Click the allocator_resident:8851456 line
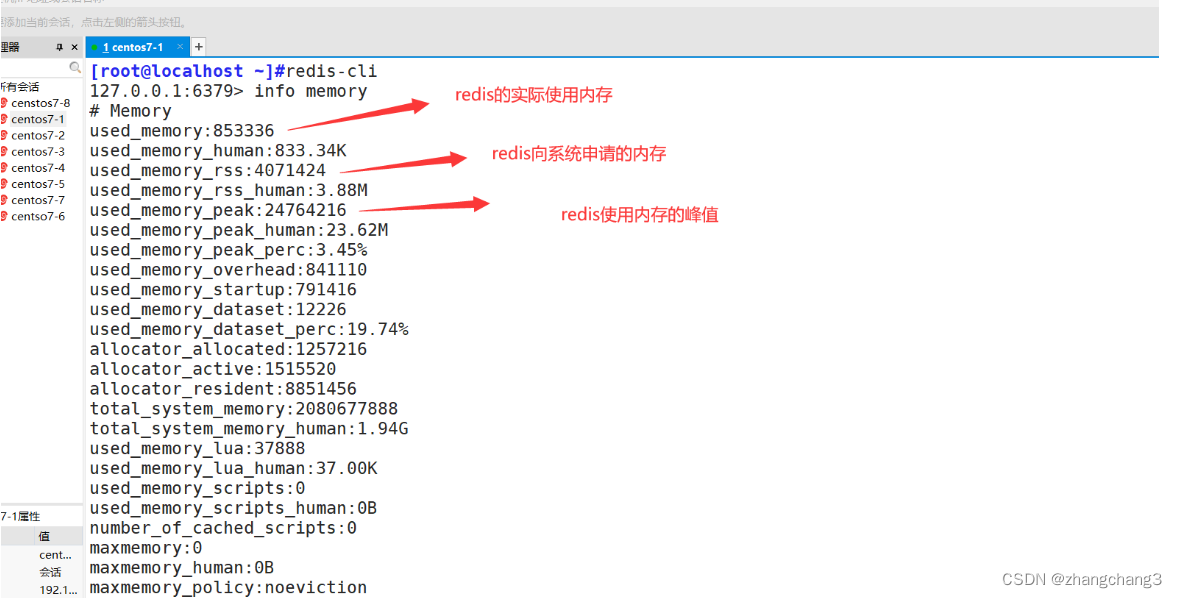This screenshot has width=1177, height=598. click(223, 389)
